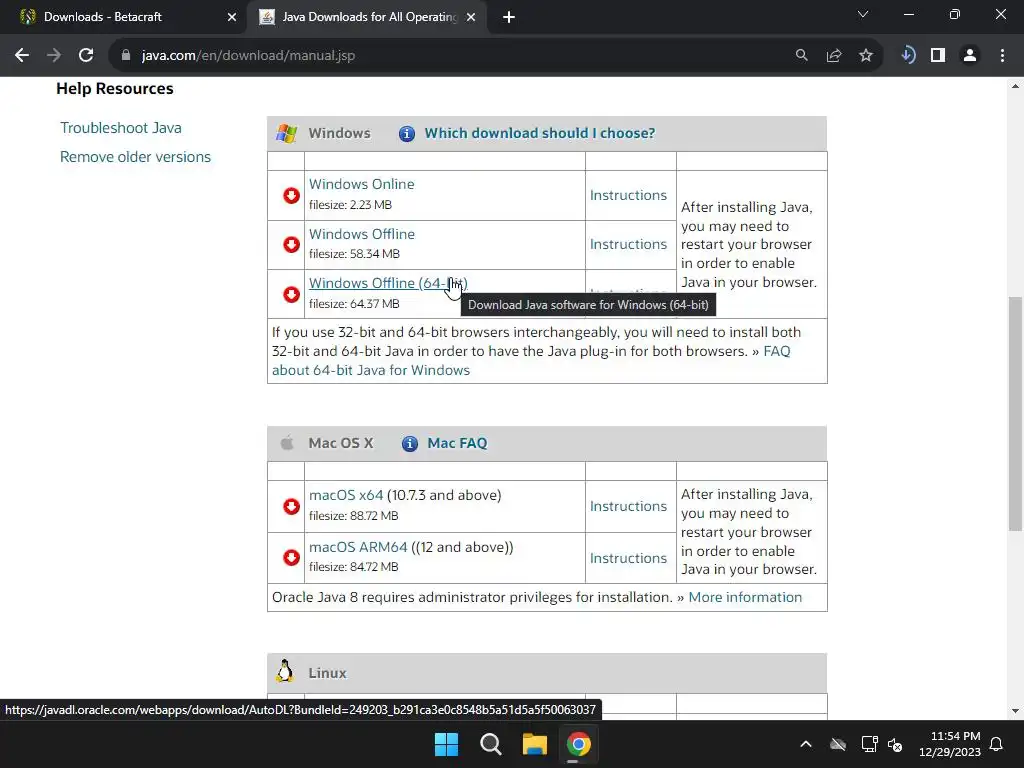The image size is (1024, 768).
Task: Open the Windows Start menu
Action: tap(447, 744)
